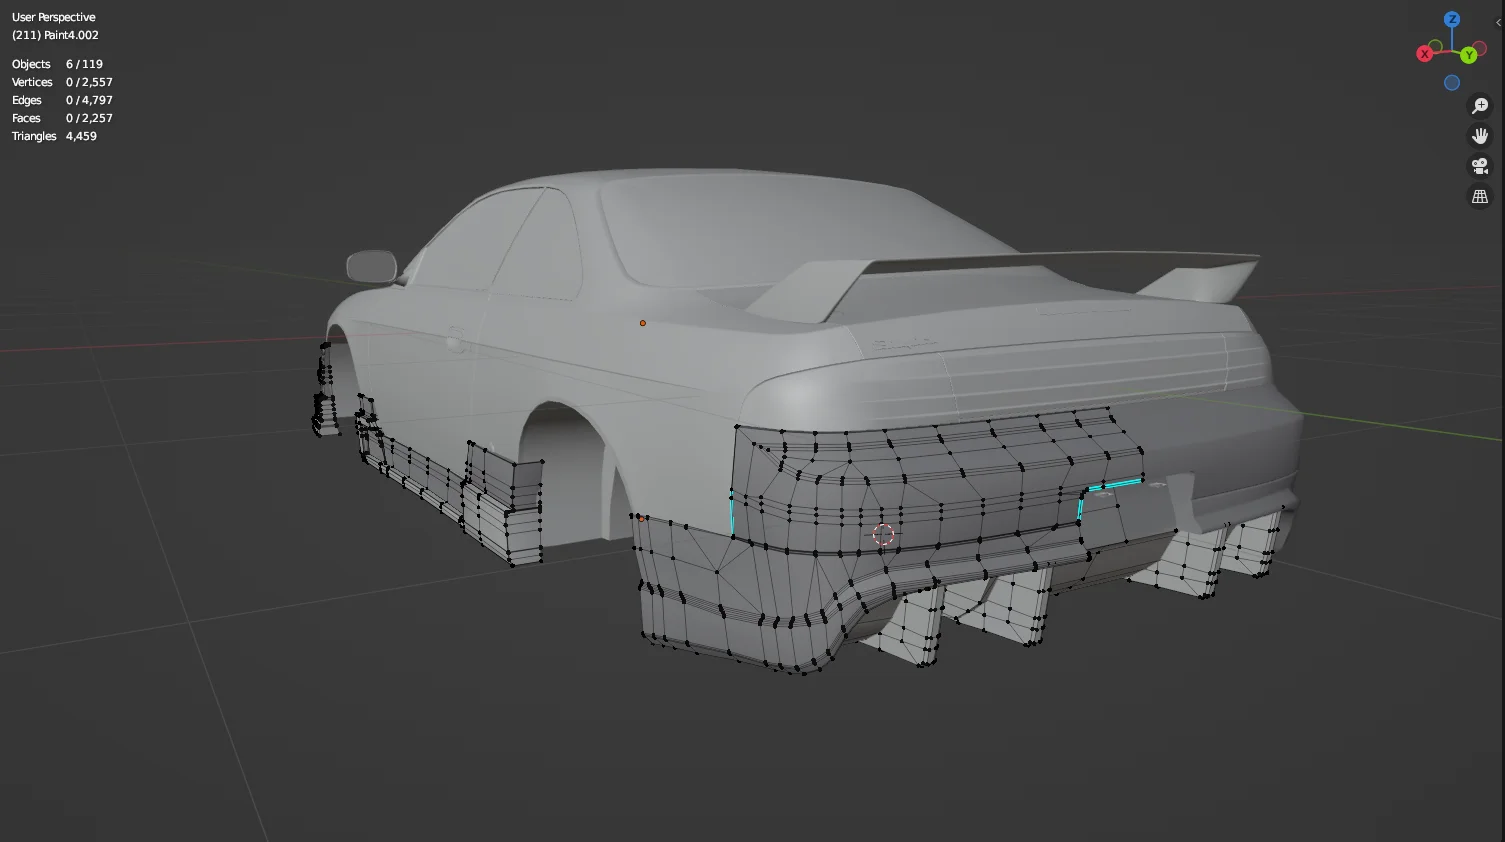The image size is (1505, 842).
Task: Toggle perspective/orthographic projection icon
Action: point(1480,196)
